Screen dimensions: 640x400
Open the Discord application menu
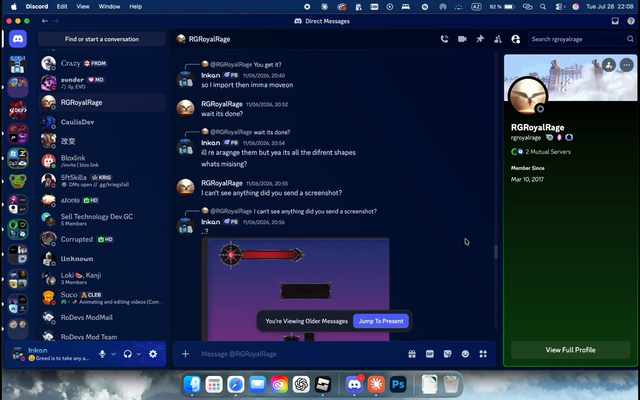37,7
